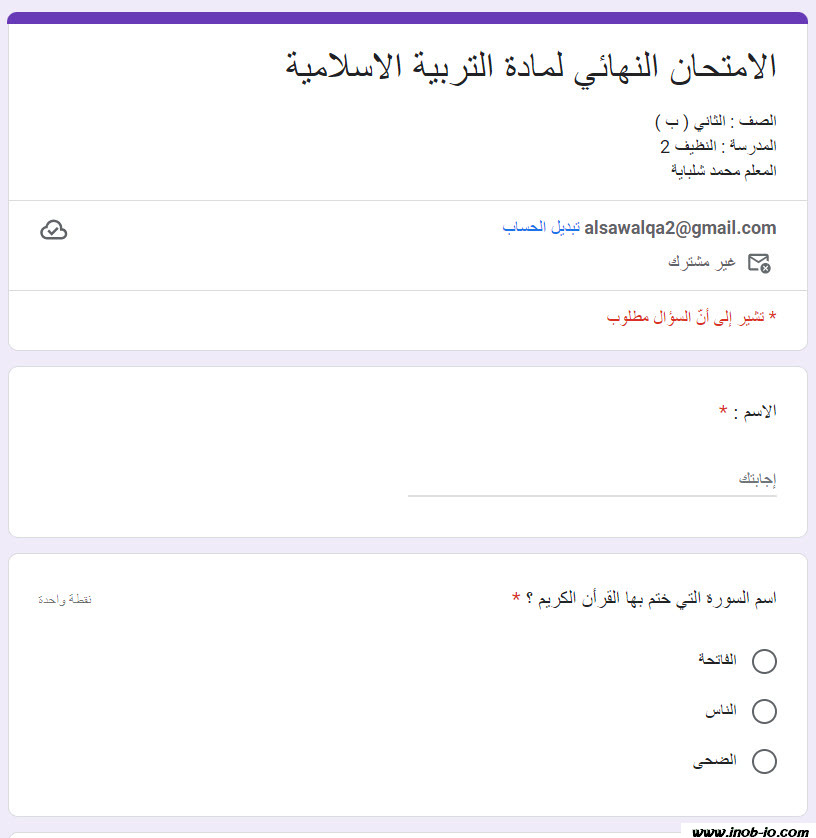Pick the الضحى radio button
The height and width of the screenshot is (838, 816).
click(764, 761)
